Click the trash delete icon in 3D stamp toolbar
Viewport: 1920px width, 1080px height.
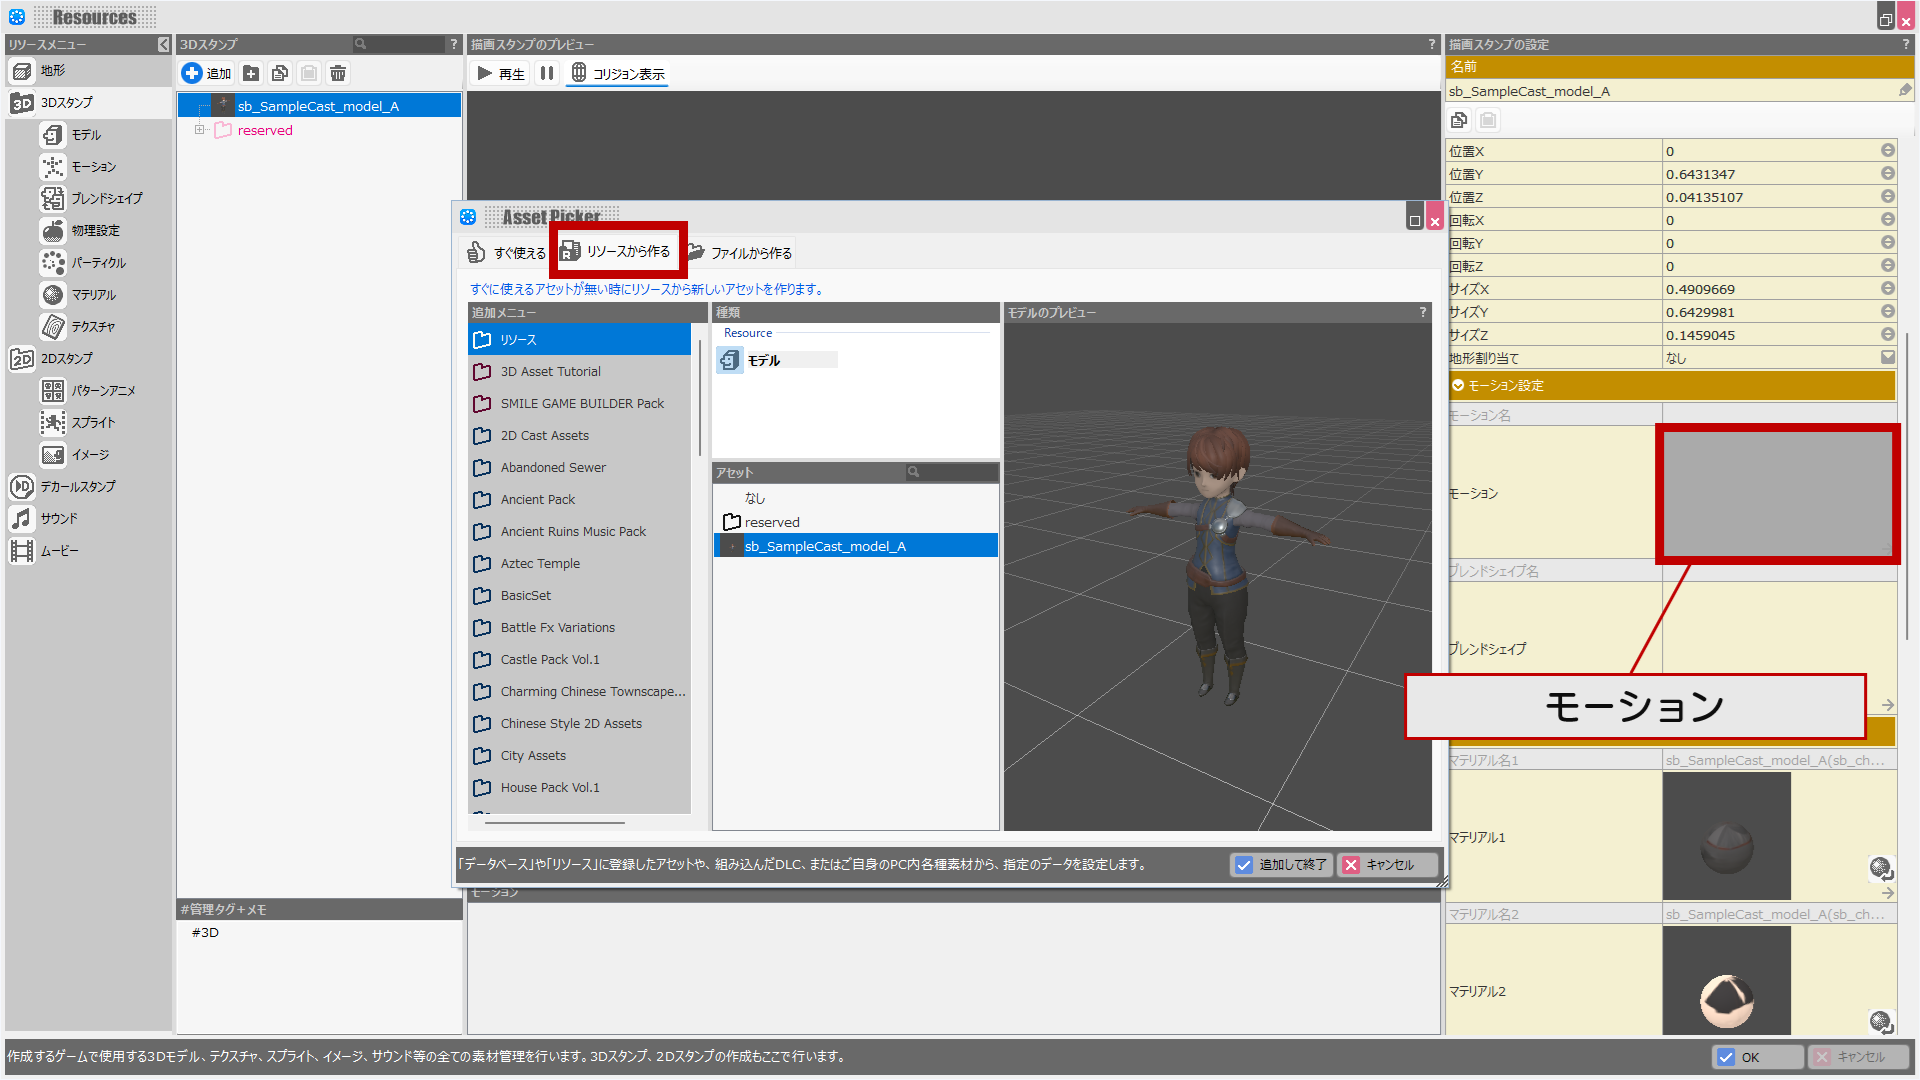pyautogui.click(x=338, y=73)
